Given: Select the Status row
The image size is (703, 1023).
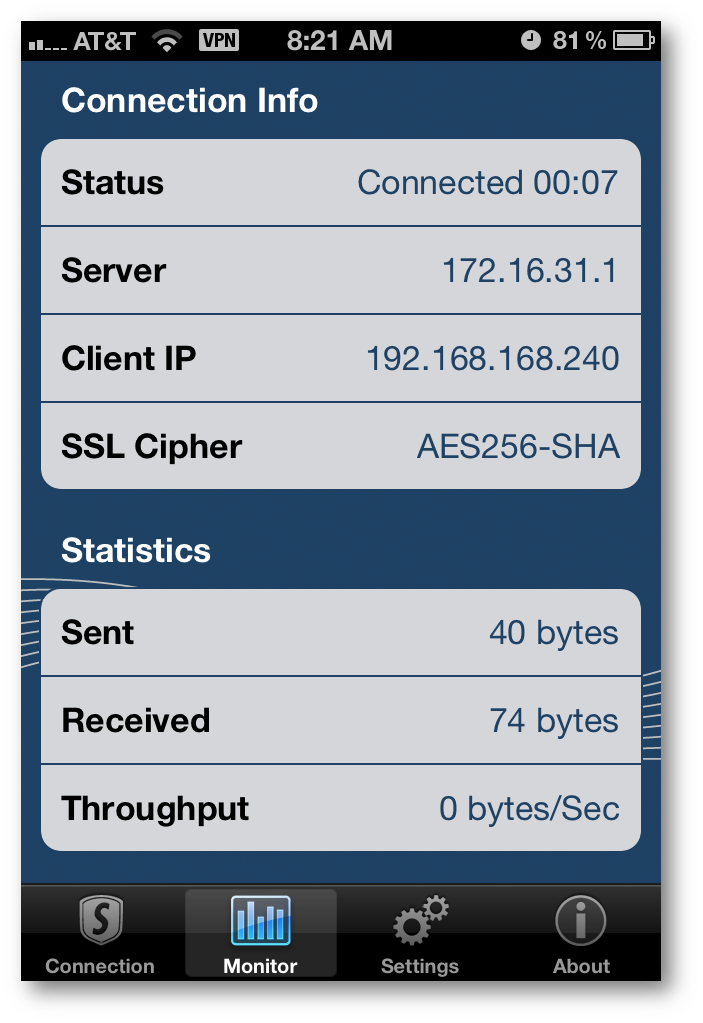Looking at the screenshot, I should tap(340, 183).
